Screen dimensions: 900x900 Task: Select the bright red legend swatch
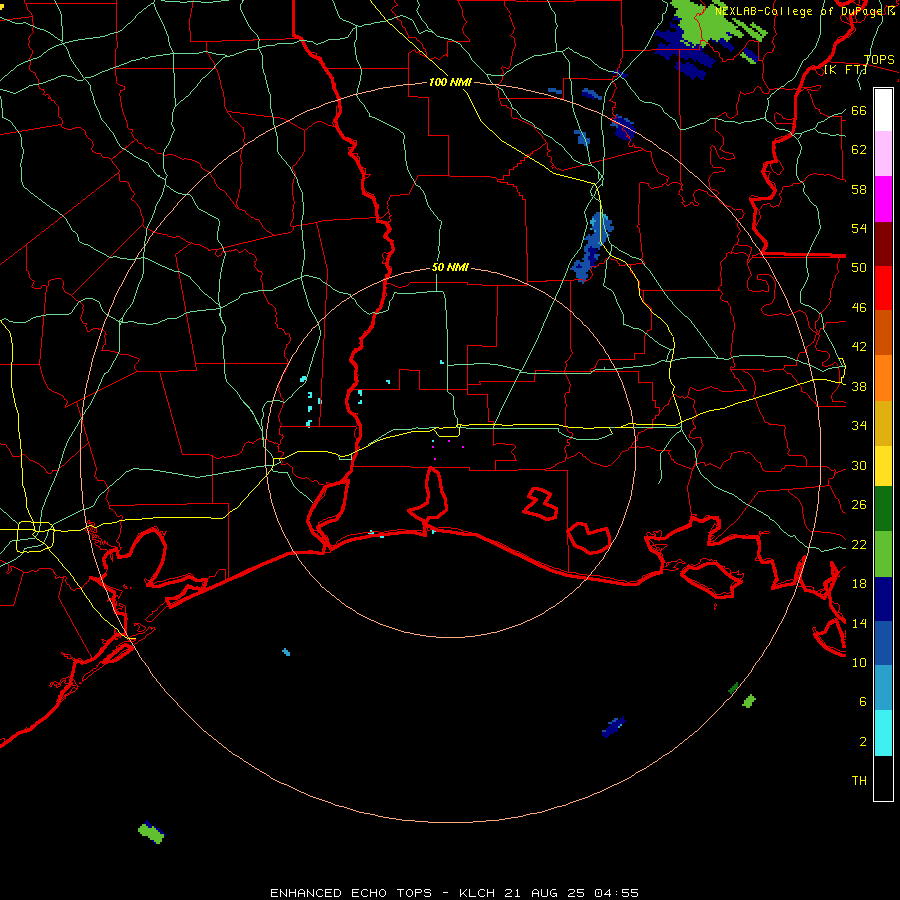click(883, 288)
